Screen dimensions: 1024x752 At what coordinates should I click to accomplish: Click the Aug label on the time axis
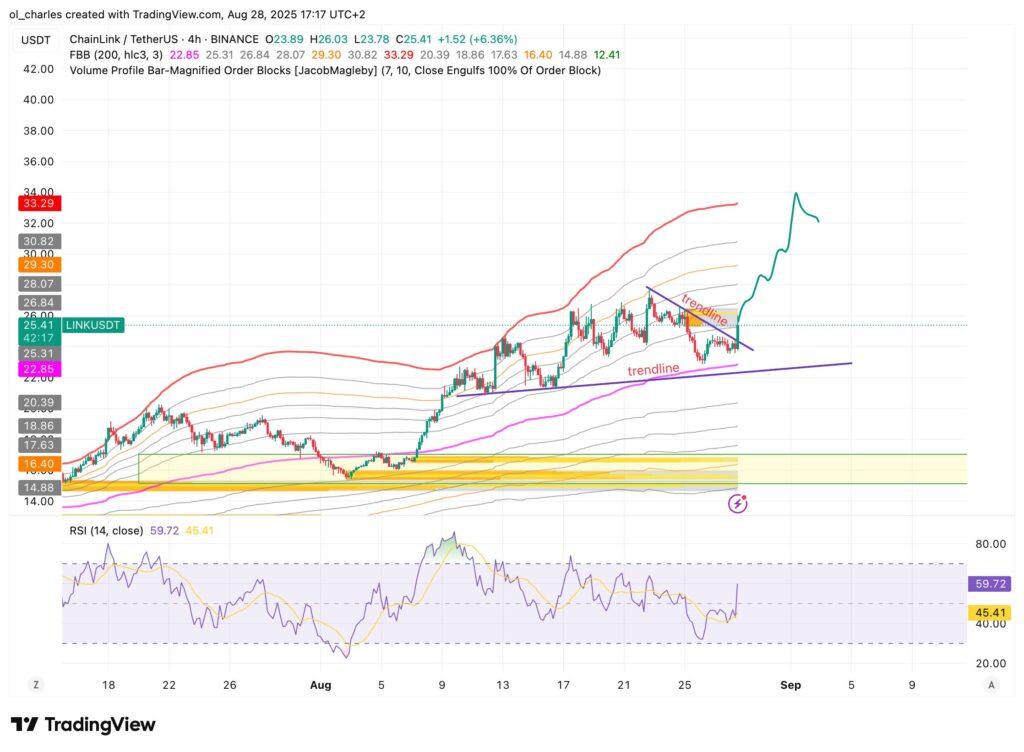tap(321, 685)
